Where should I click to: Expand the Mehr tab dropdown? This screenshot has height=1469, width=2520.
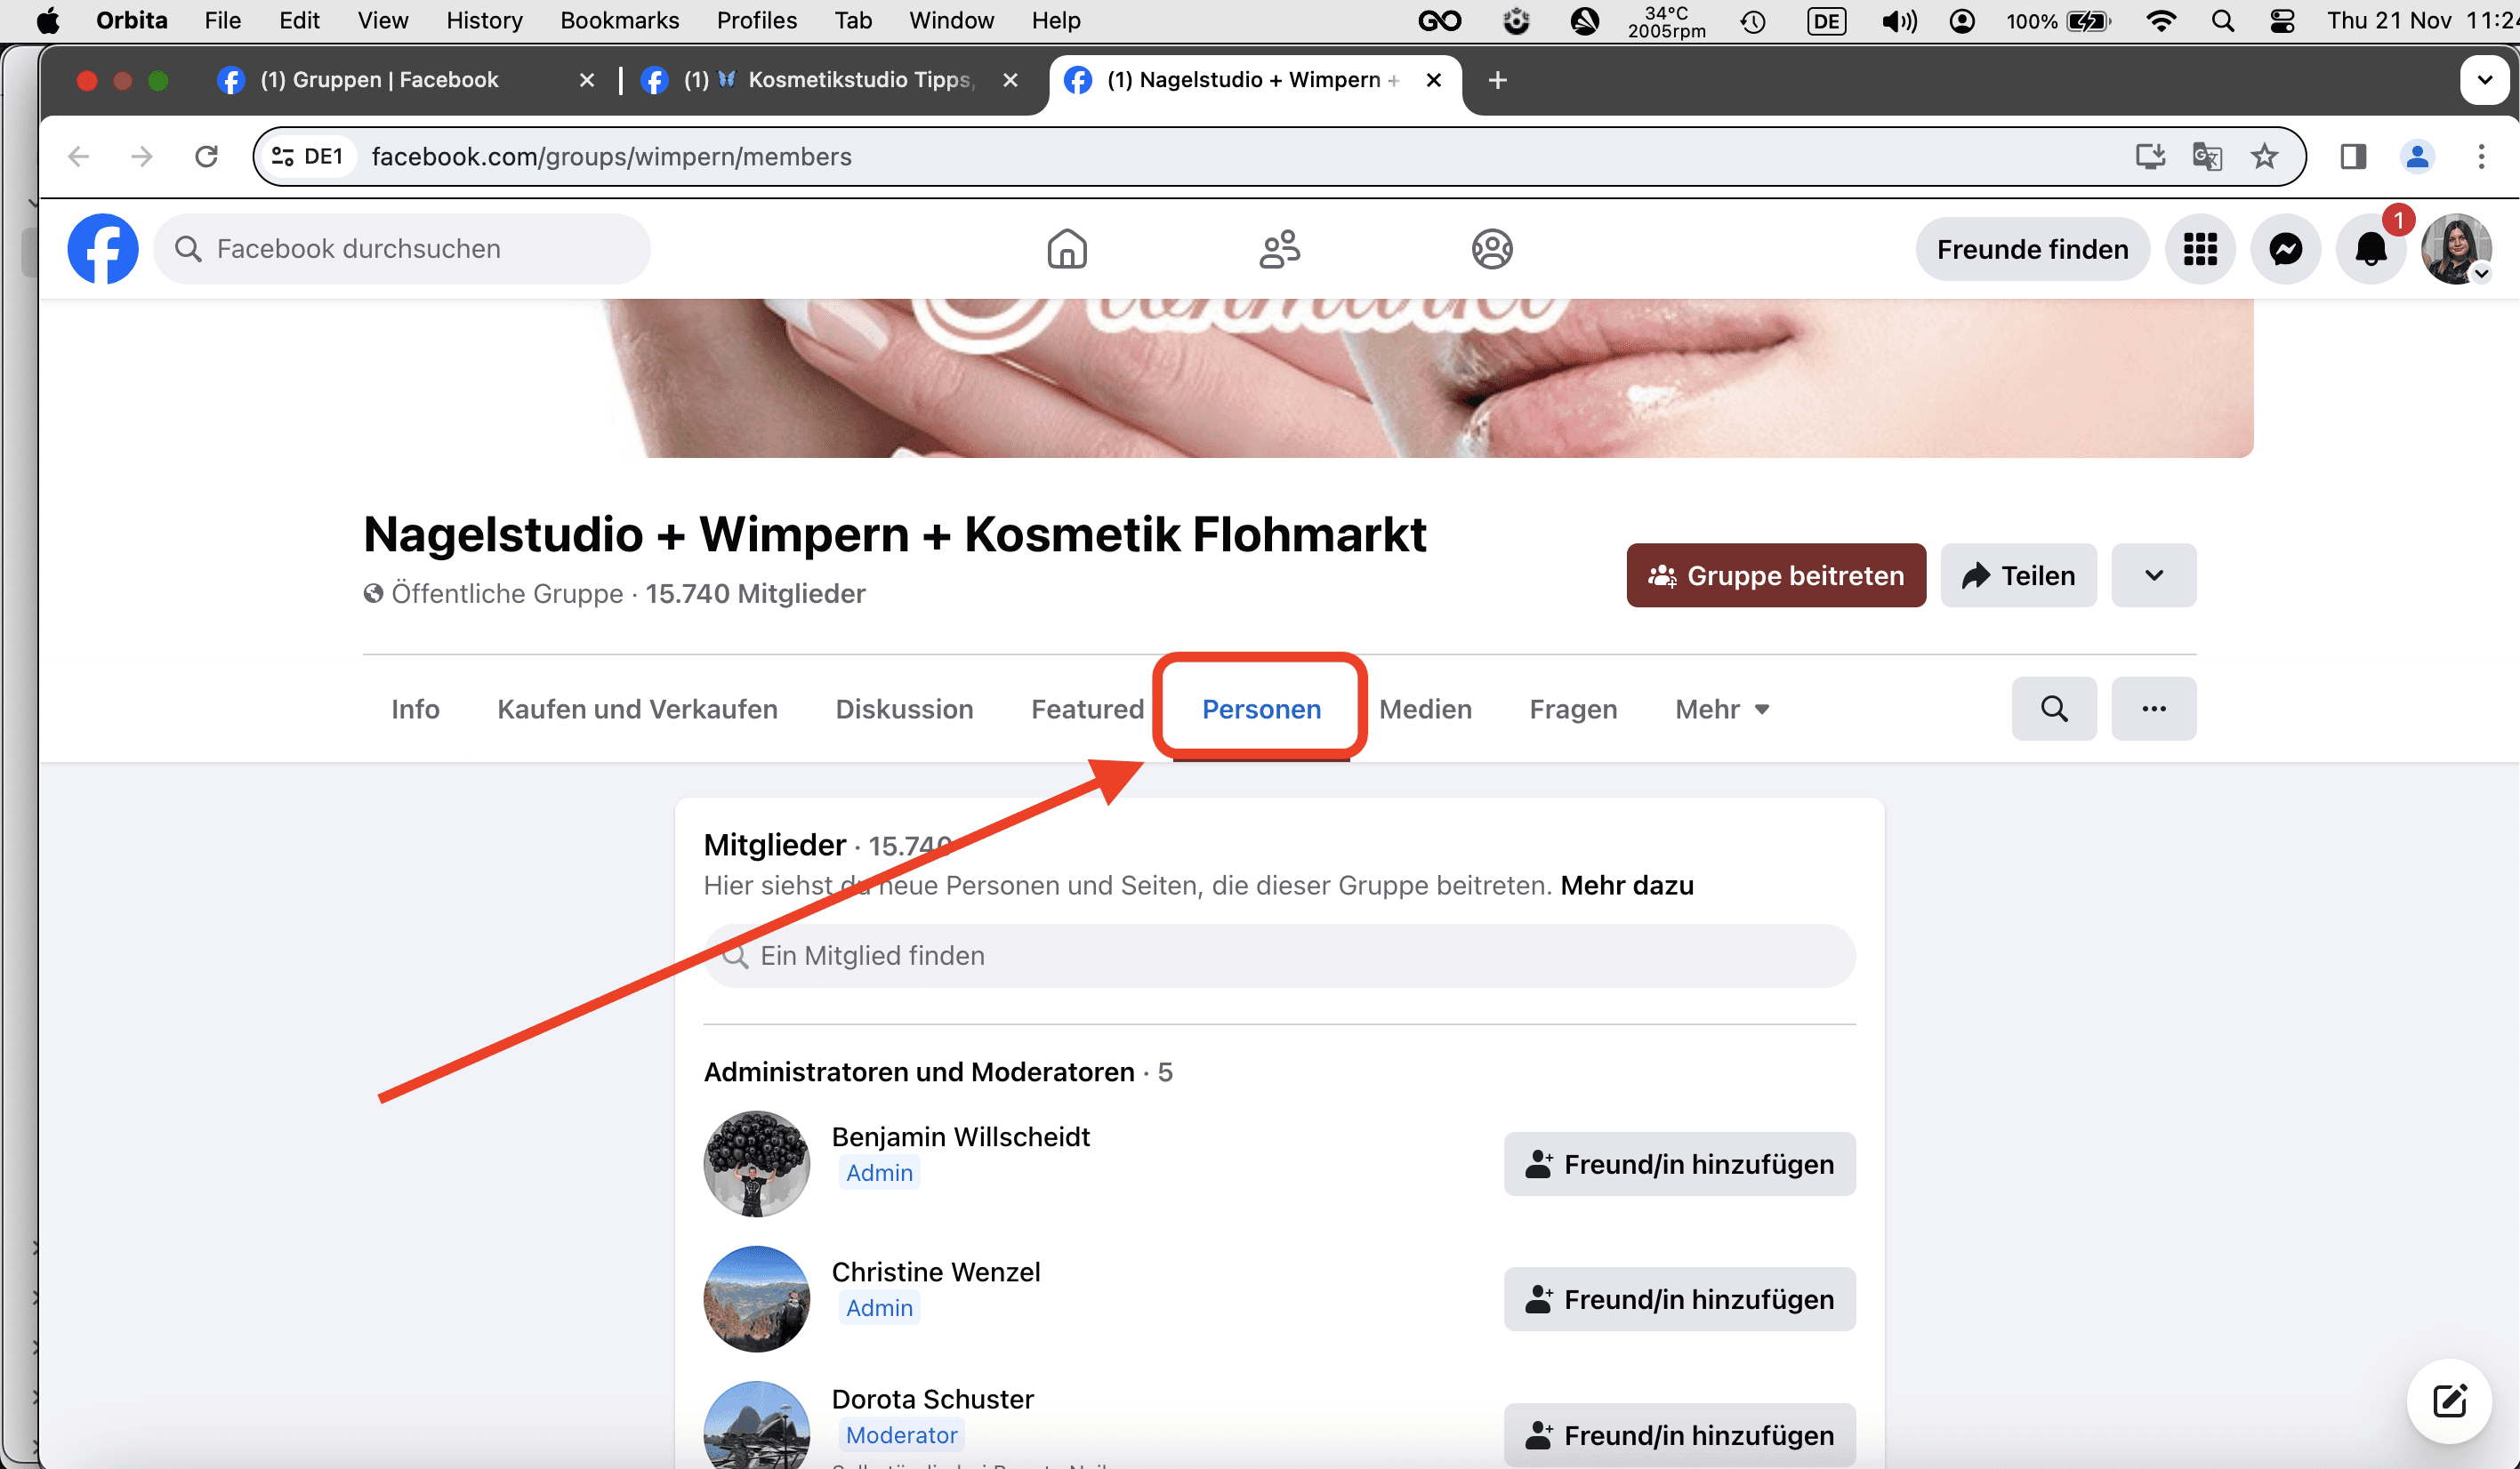tap(1722, 709)
